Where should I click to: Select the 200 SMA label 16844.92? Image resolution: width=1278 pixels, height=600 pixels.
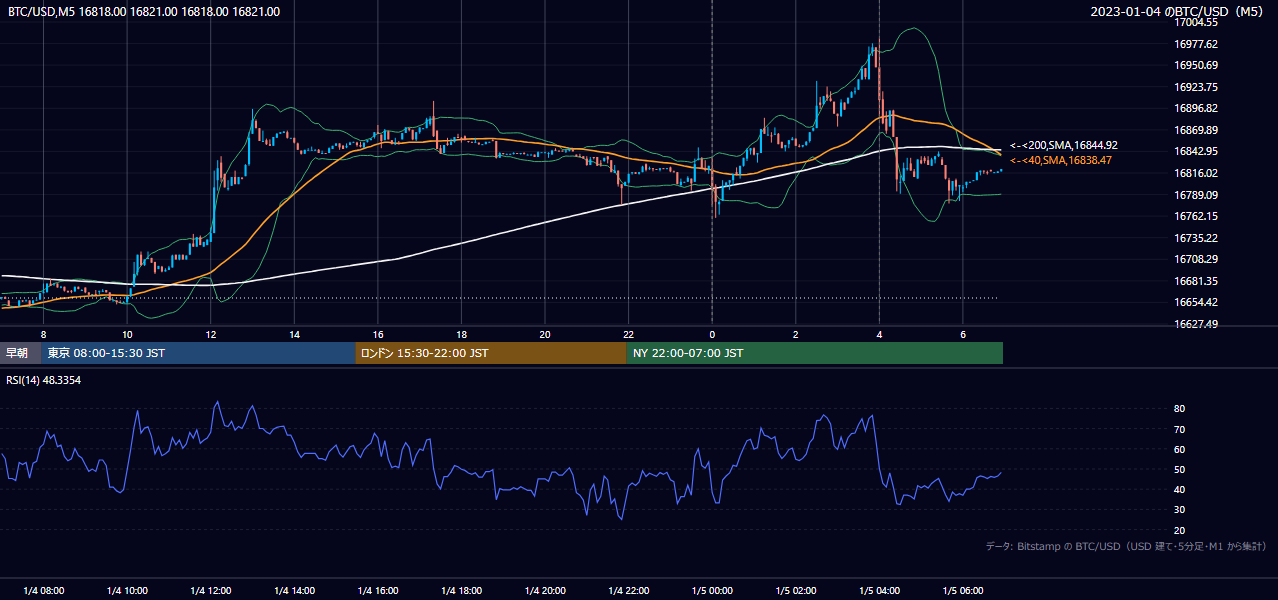click(1064, 145)
